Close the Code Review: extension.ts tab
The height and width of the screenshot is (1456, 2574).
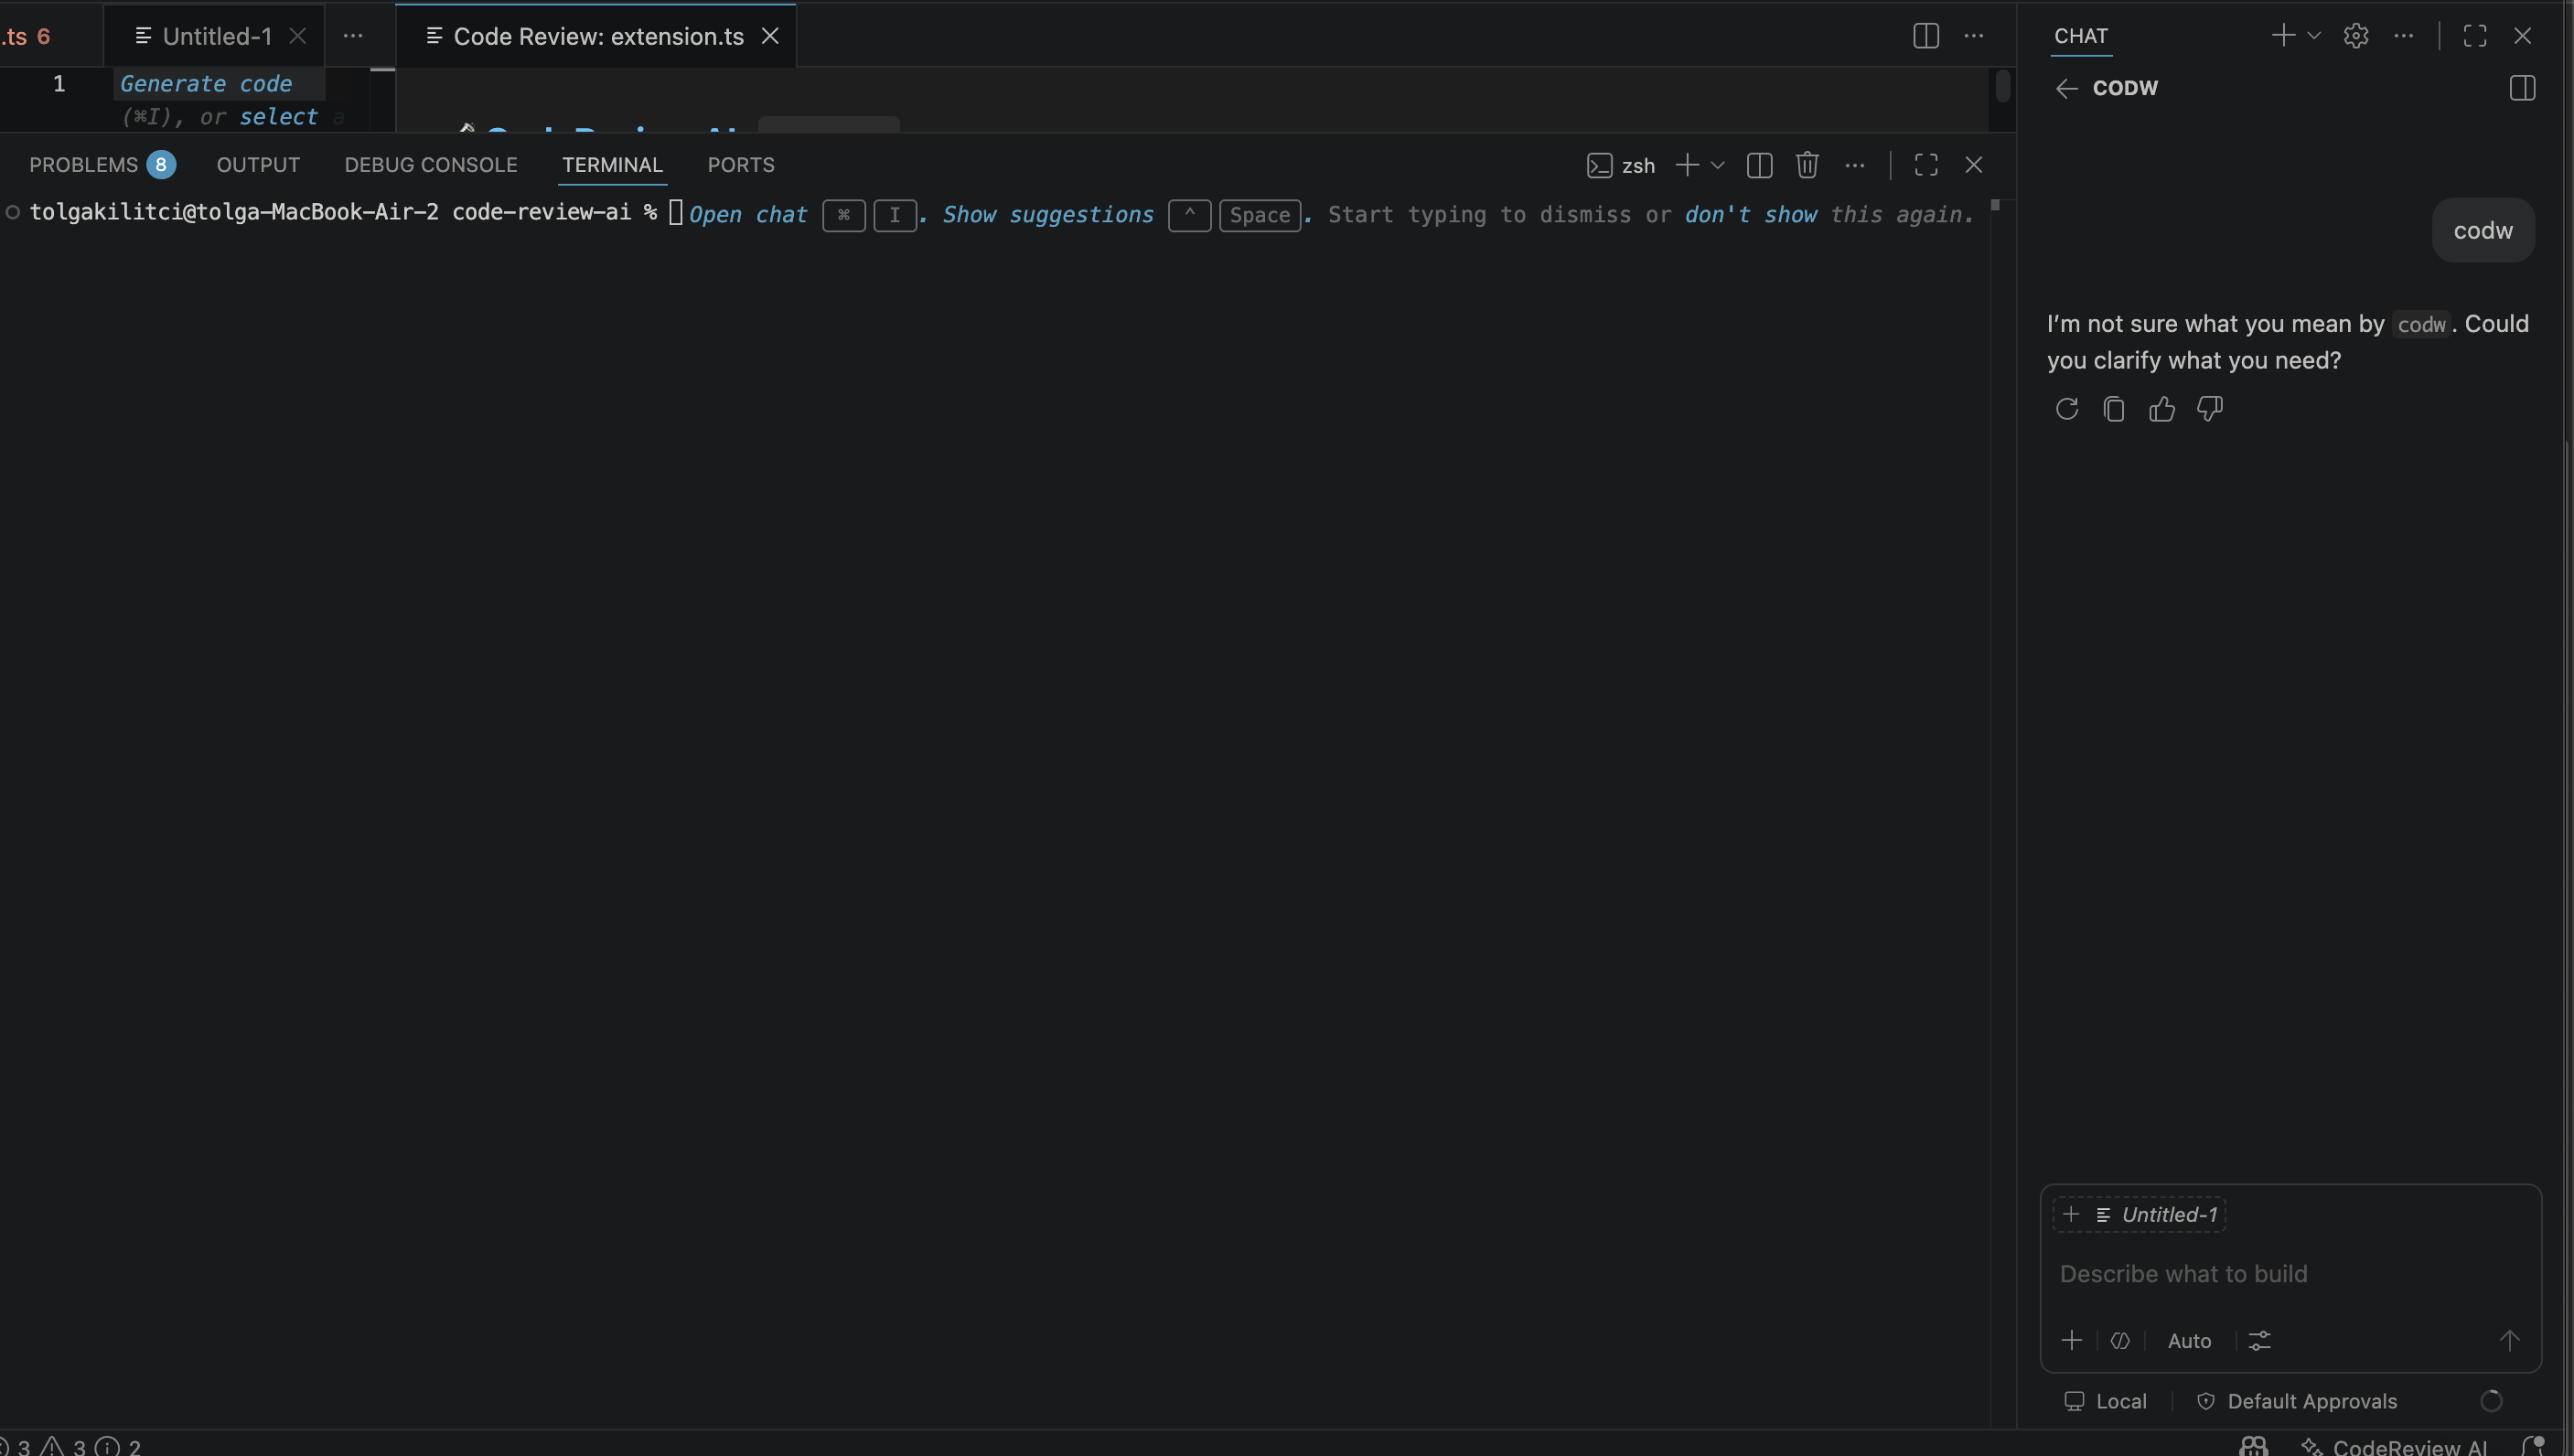tap(770, 36)
